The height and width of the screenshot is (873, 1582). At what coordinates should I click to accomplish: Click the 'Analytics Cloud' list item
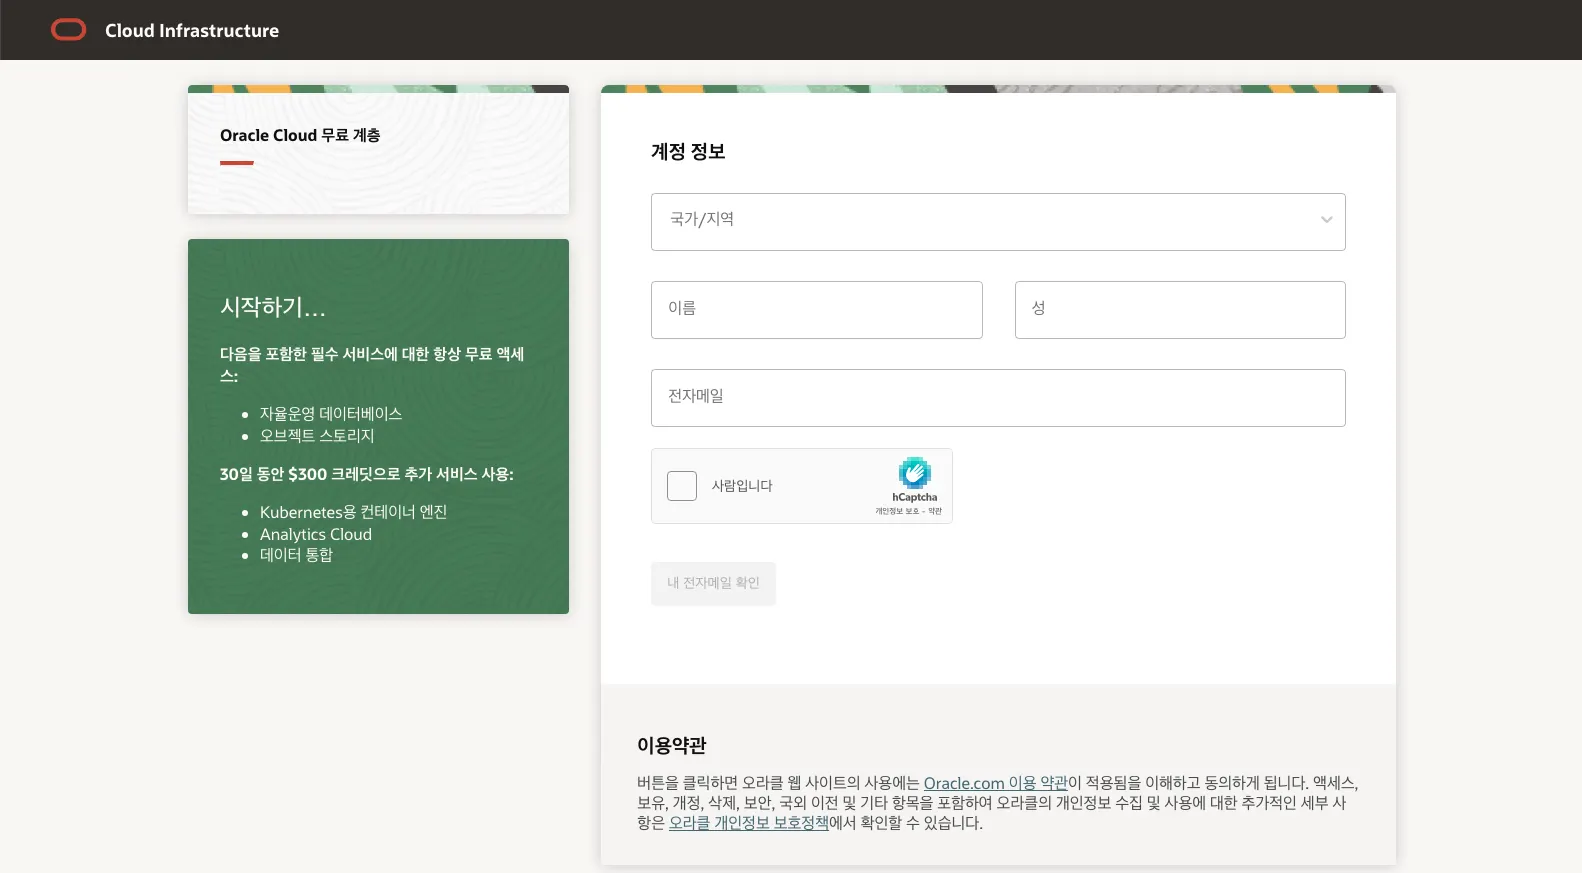point(316,534)
